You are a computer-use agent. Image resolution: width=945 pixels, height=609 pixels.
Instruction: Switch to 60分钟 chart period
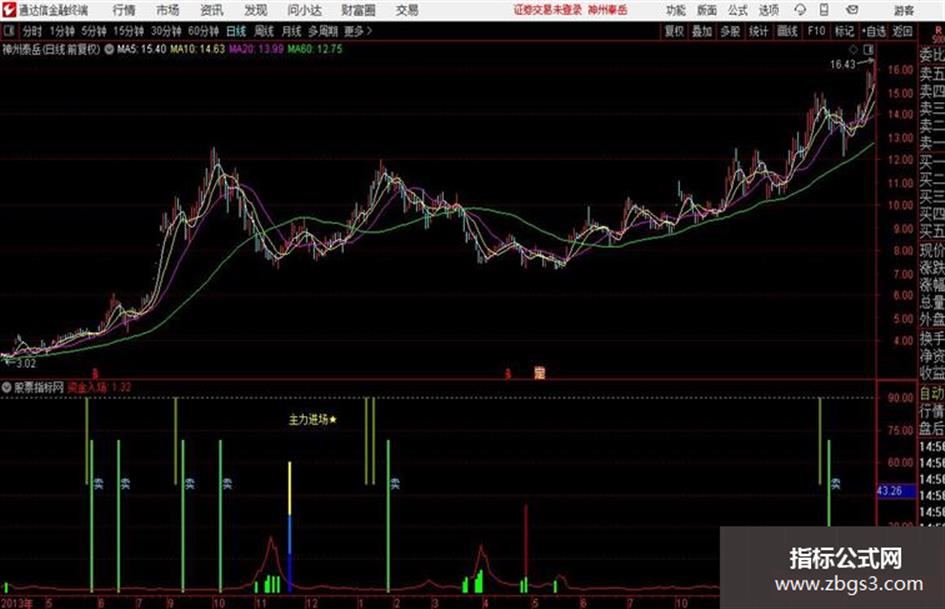(204, 31)
